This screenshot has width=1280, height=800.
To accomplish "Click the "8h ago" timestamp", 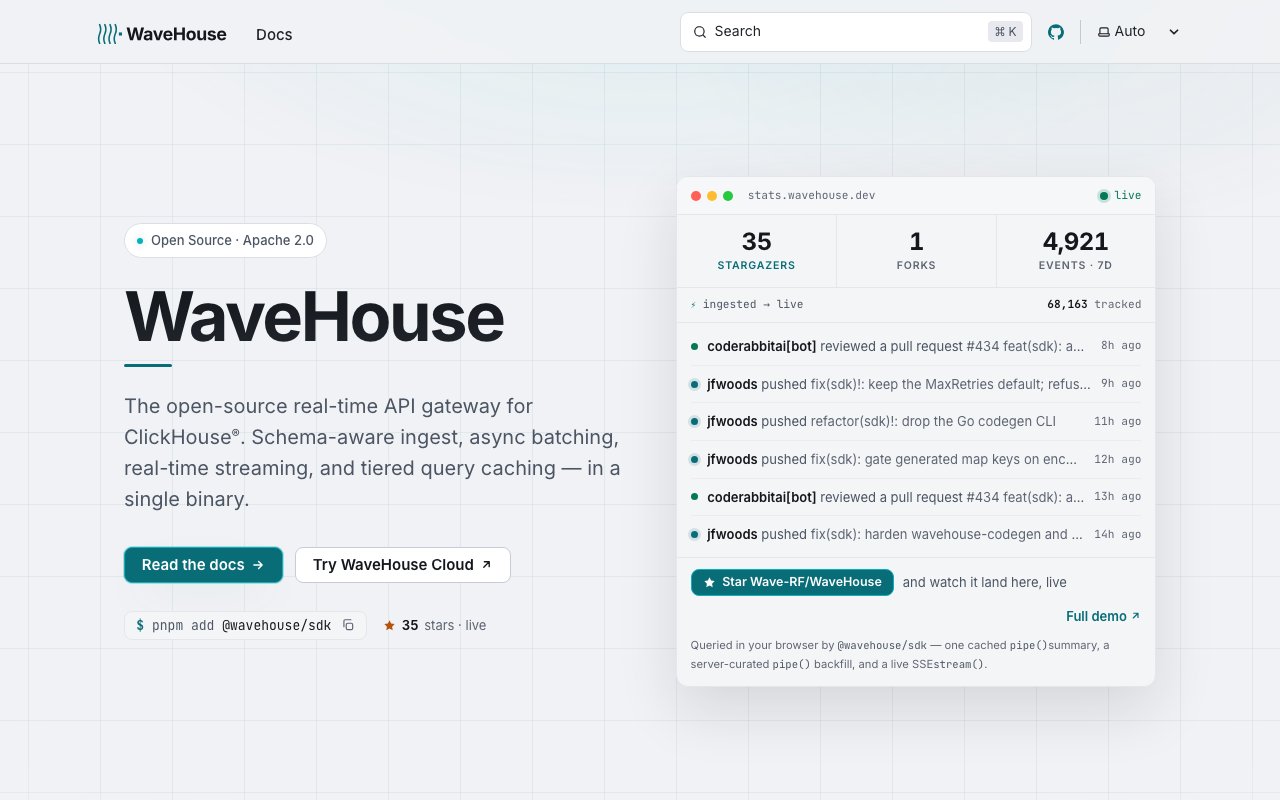I will [x=1121, y=345].
